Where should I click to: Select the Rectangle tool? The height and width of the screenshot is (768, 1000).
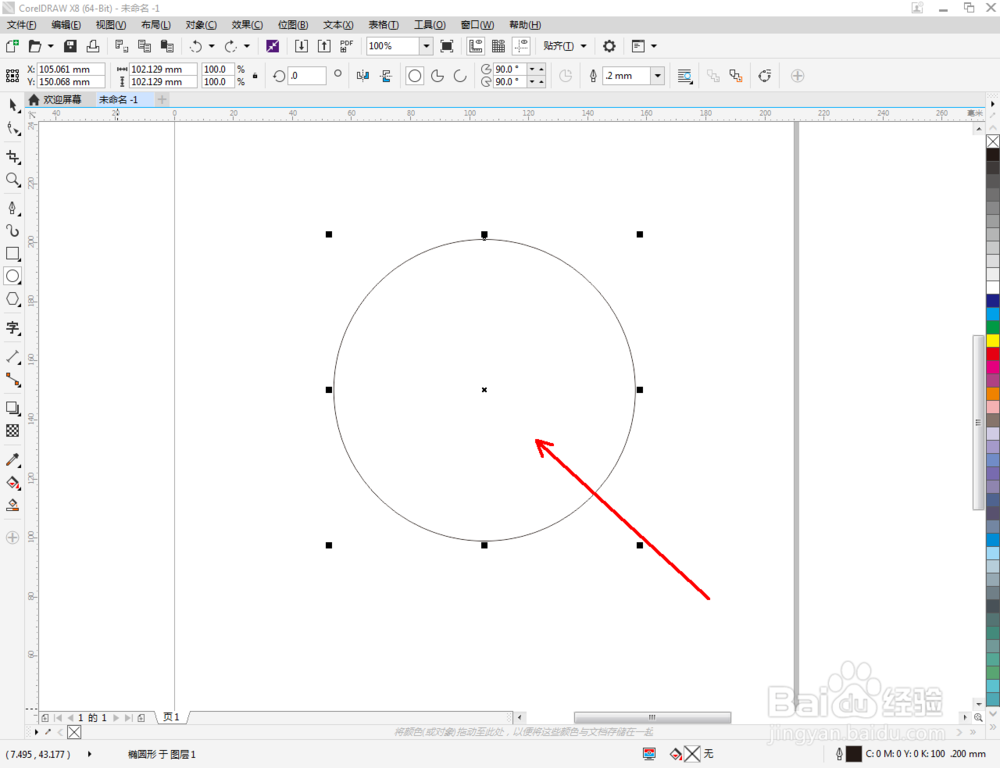pos(13,253)
